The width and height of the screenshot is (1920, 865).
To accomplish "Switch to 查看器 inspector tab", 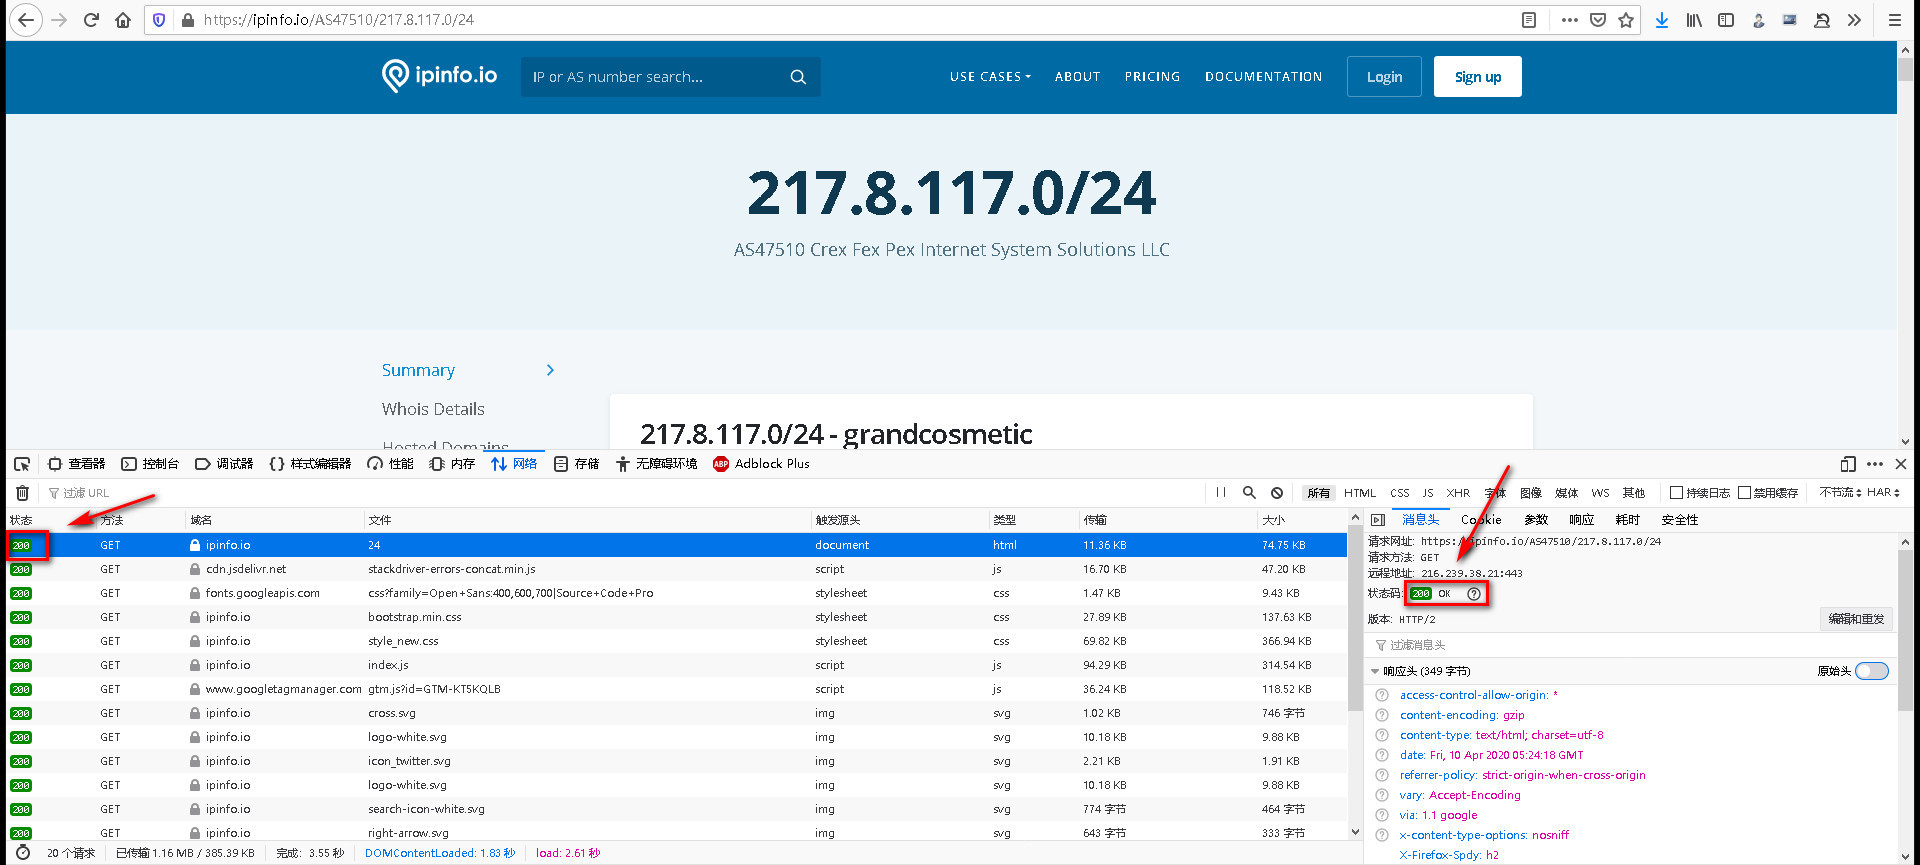I will (x=77, y=464).
